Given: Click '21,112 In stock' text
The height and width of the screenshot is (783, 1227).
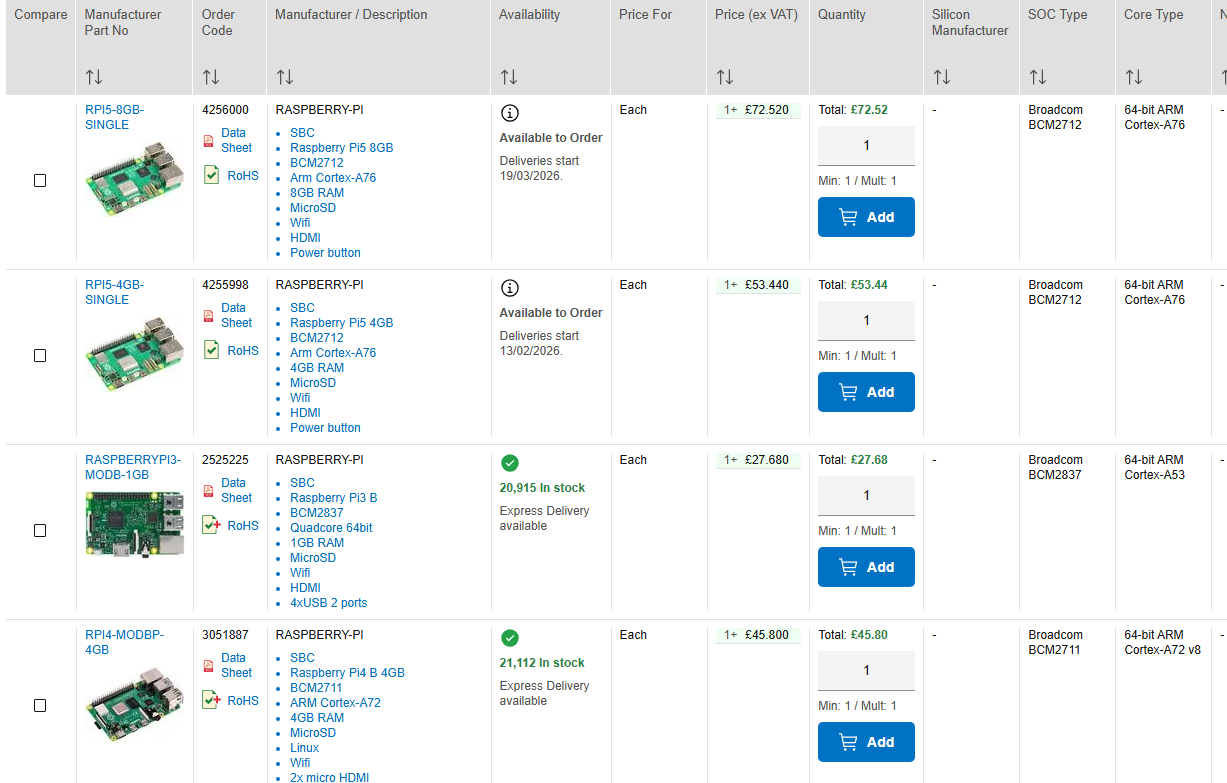Looking at the screenshot, I should coord(543,663).
